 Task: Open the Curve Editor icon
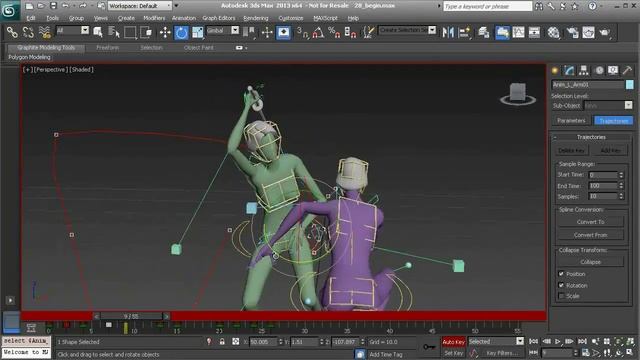point(518,32)
